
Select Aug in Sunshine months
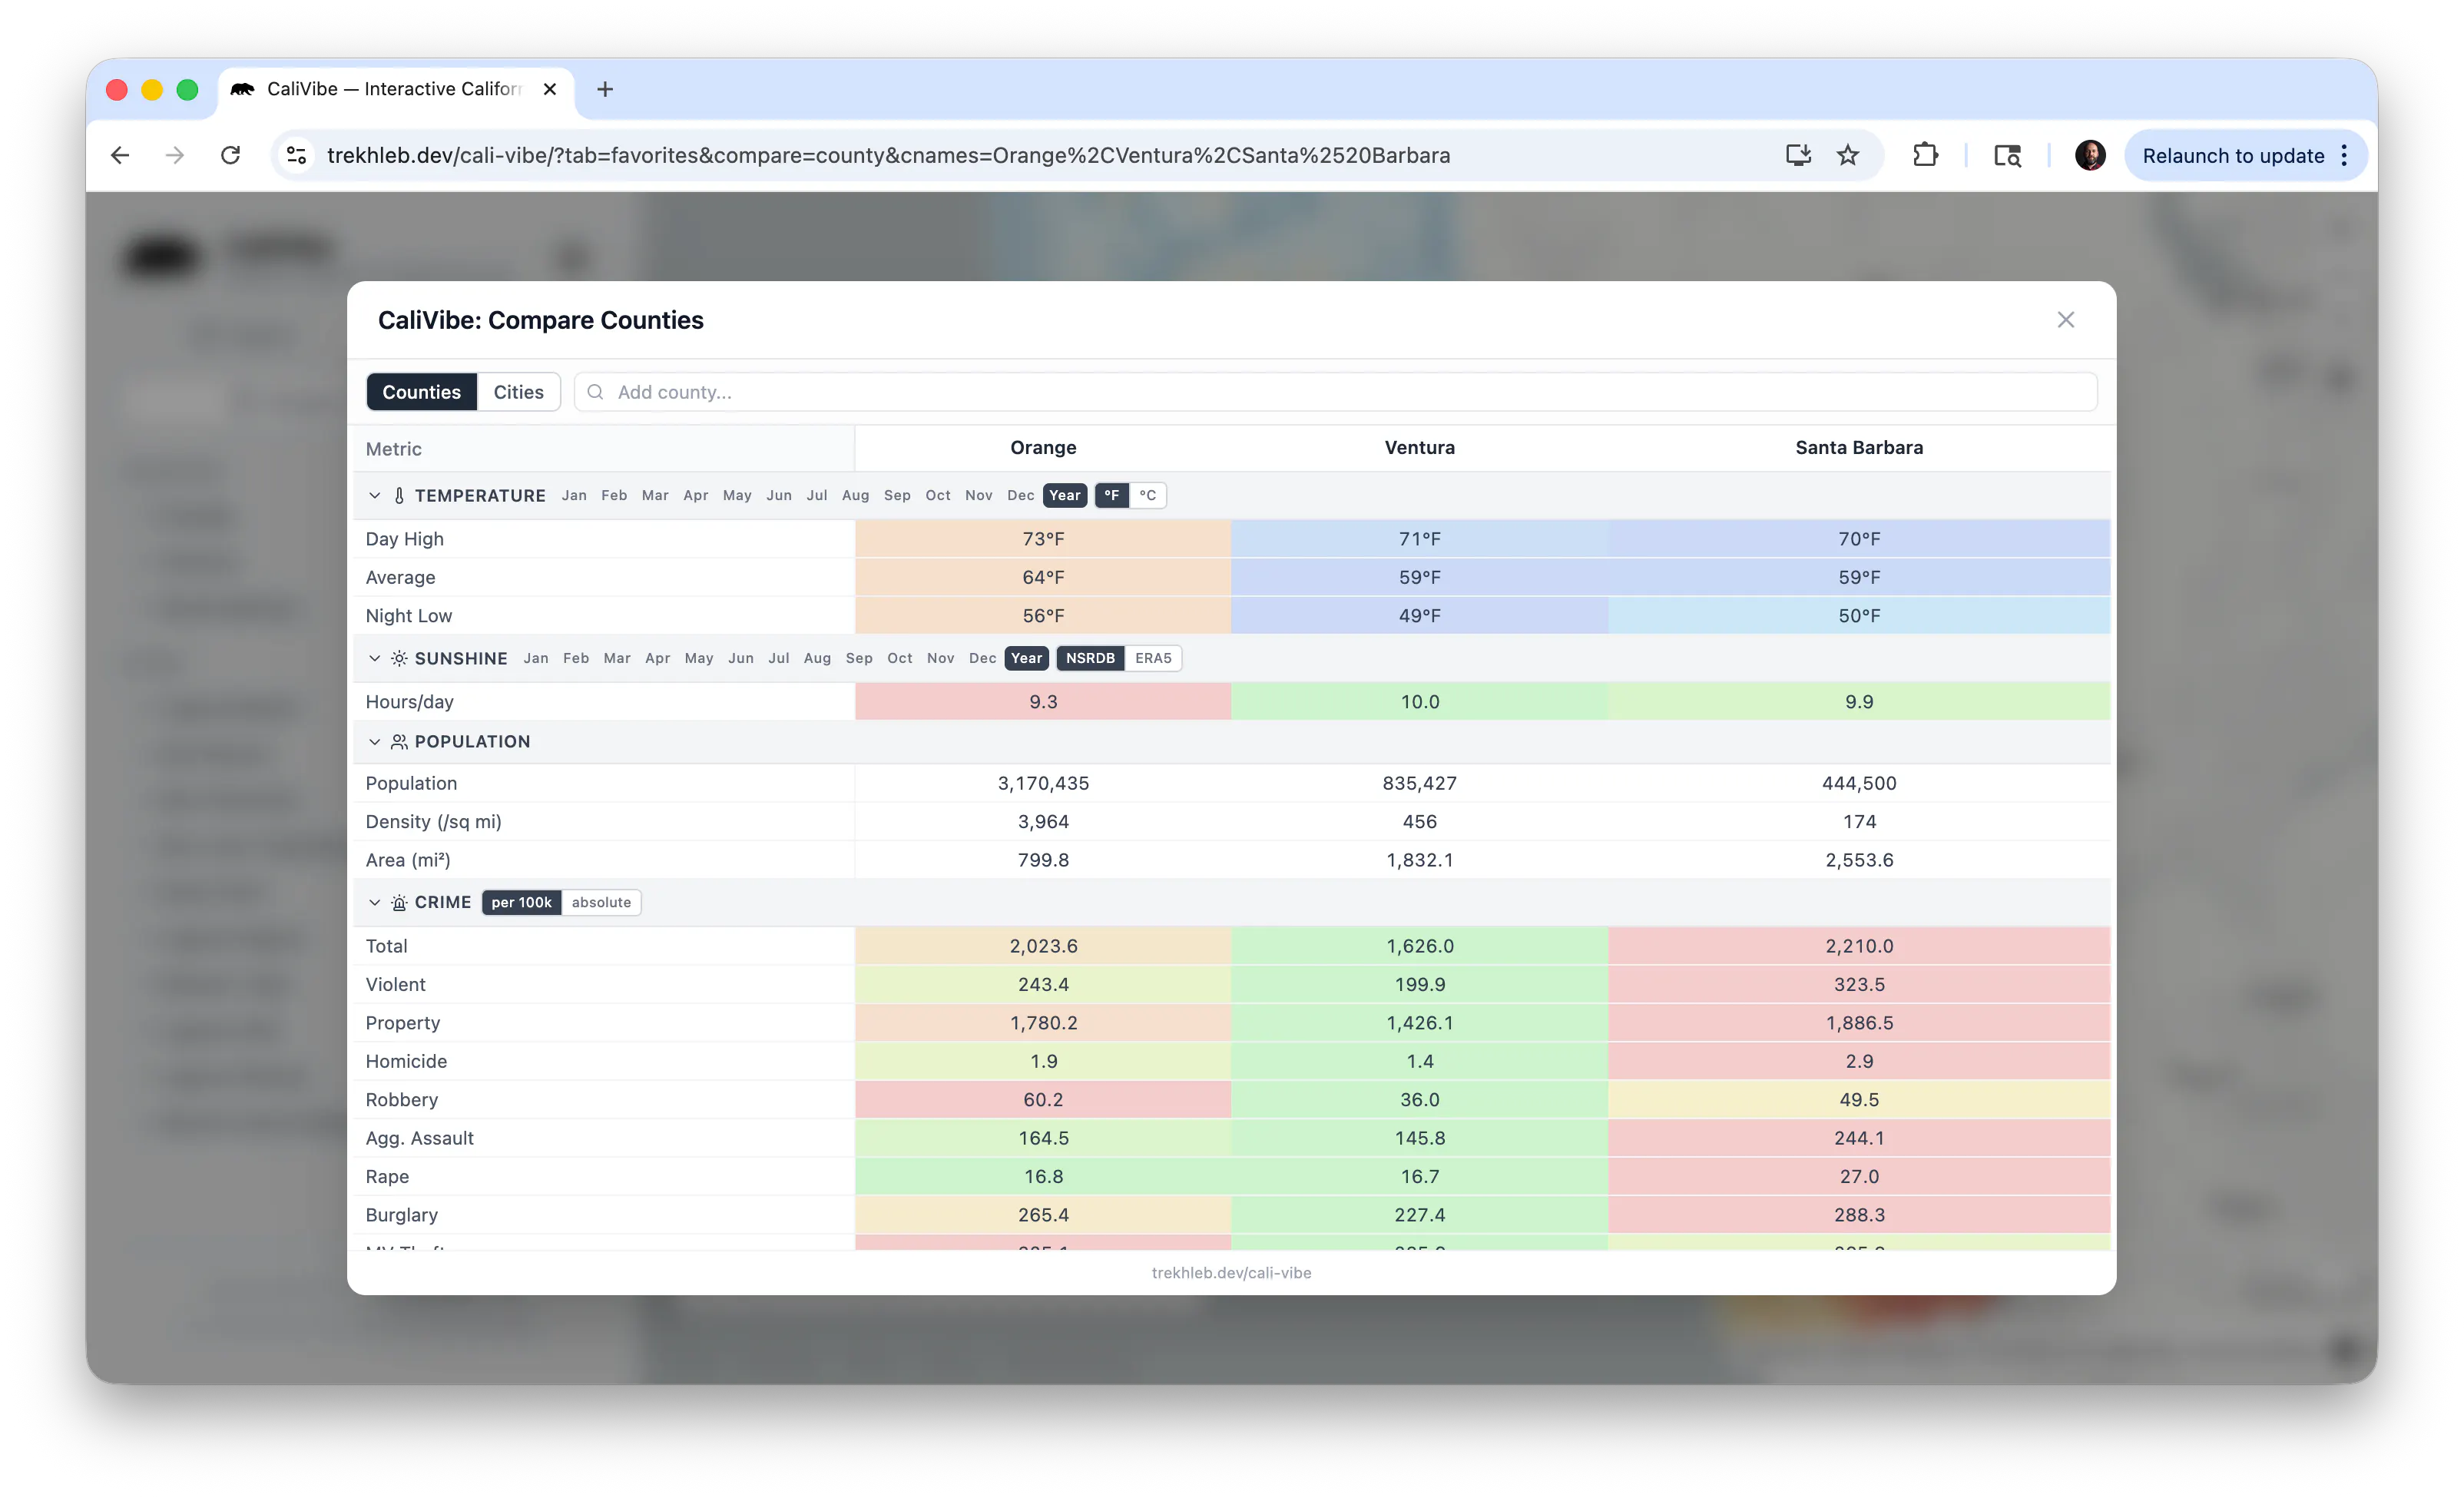point(817,658)
